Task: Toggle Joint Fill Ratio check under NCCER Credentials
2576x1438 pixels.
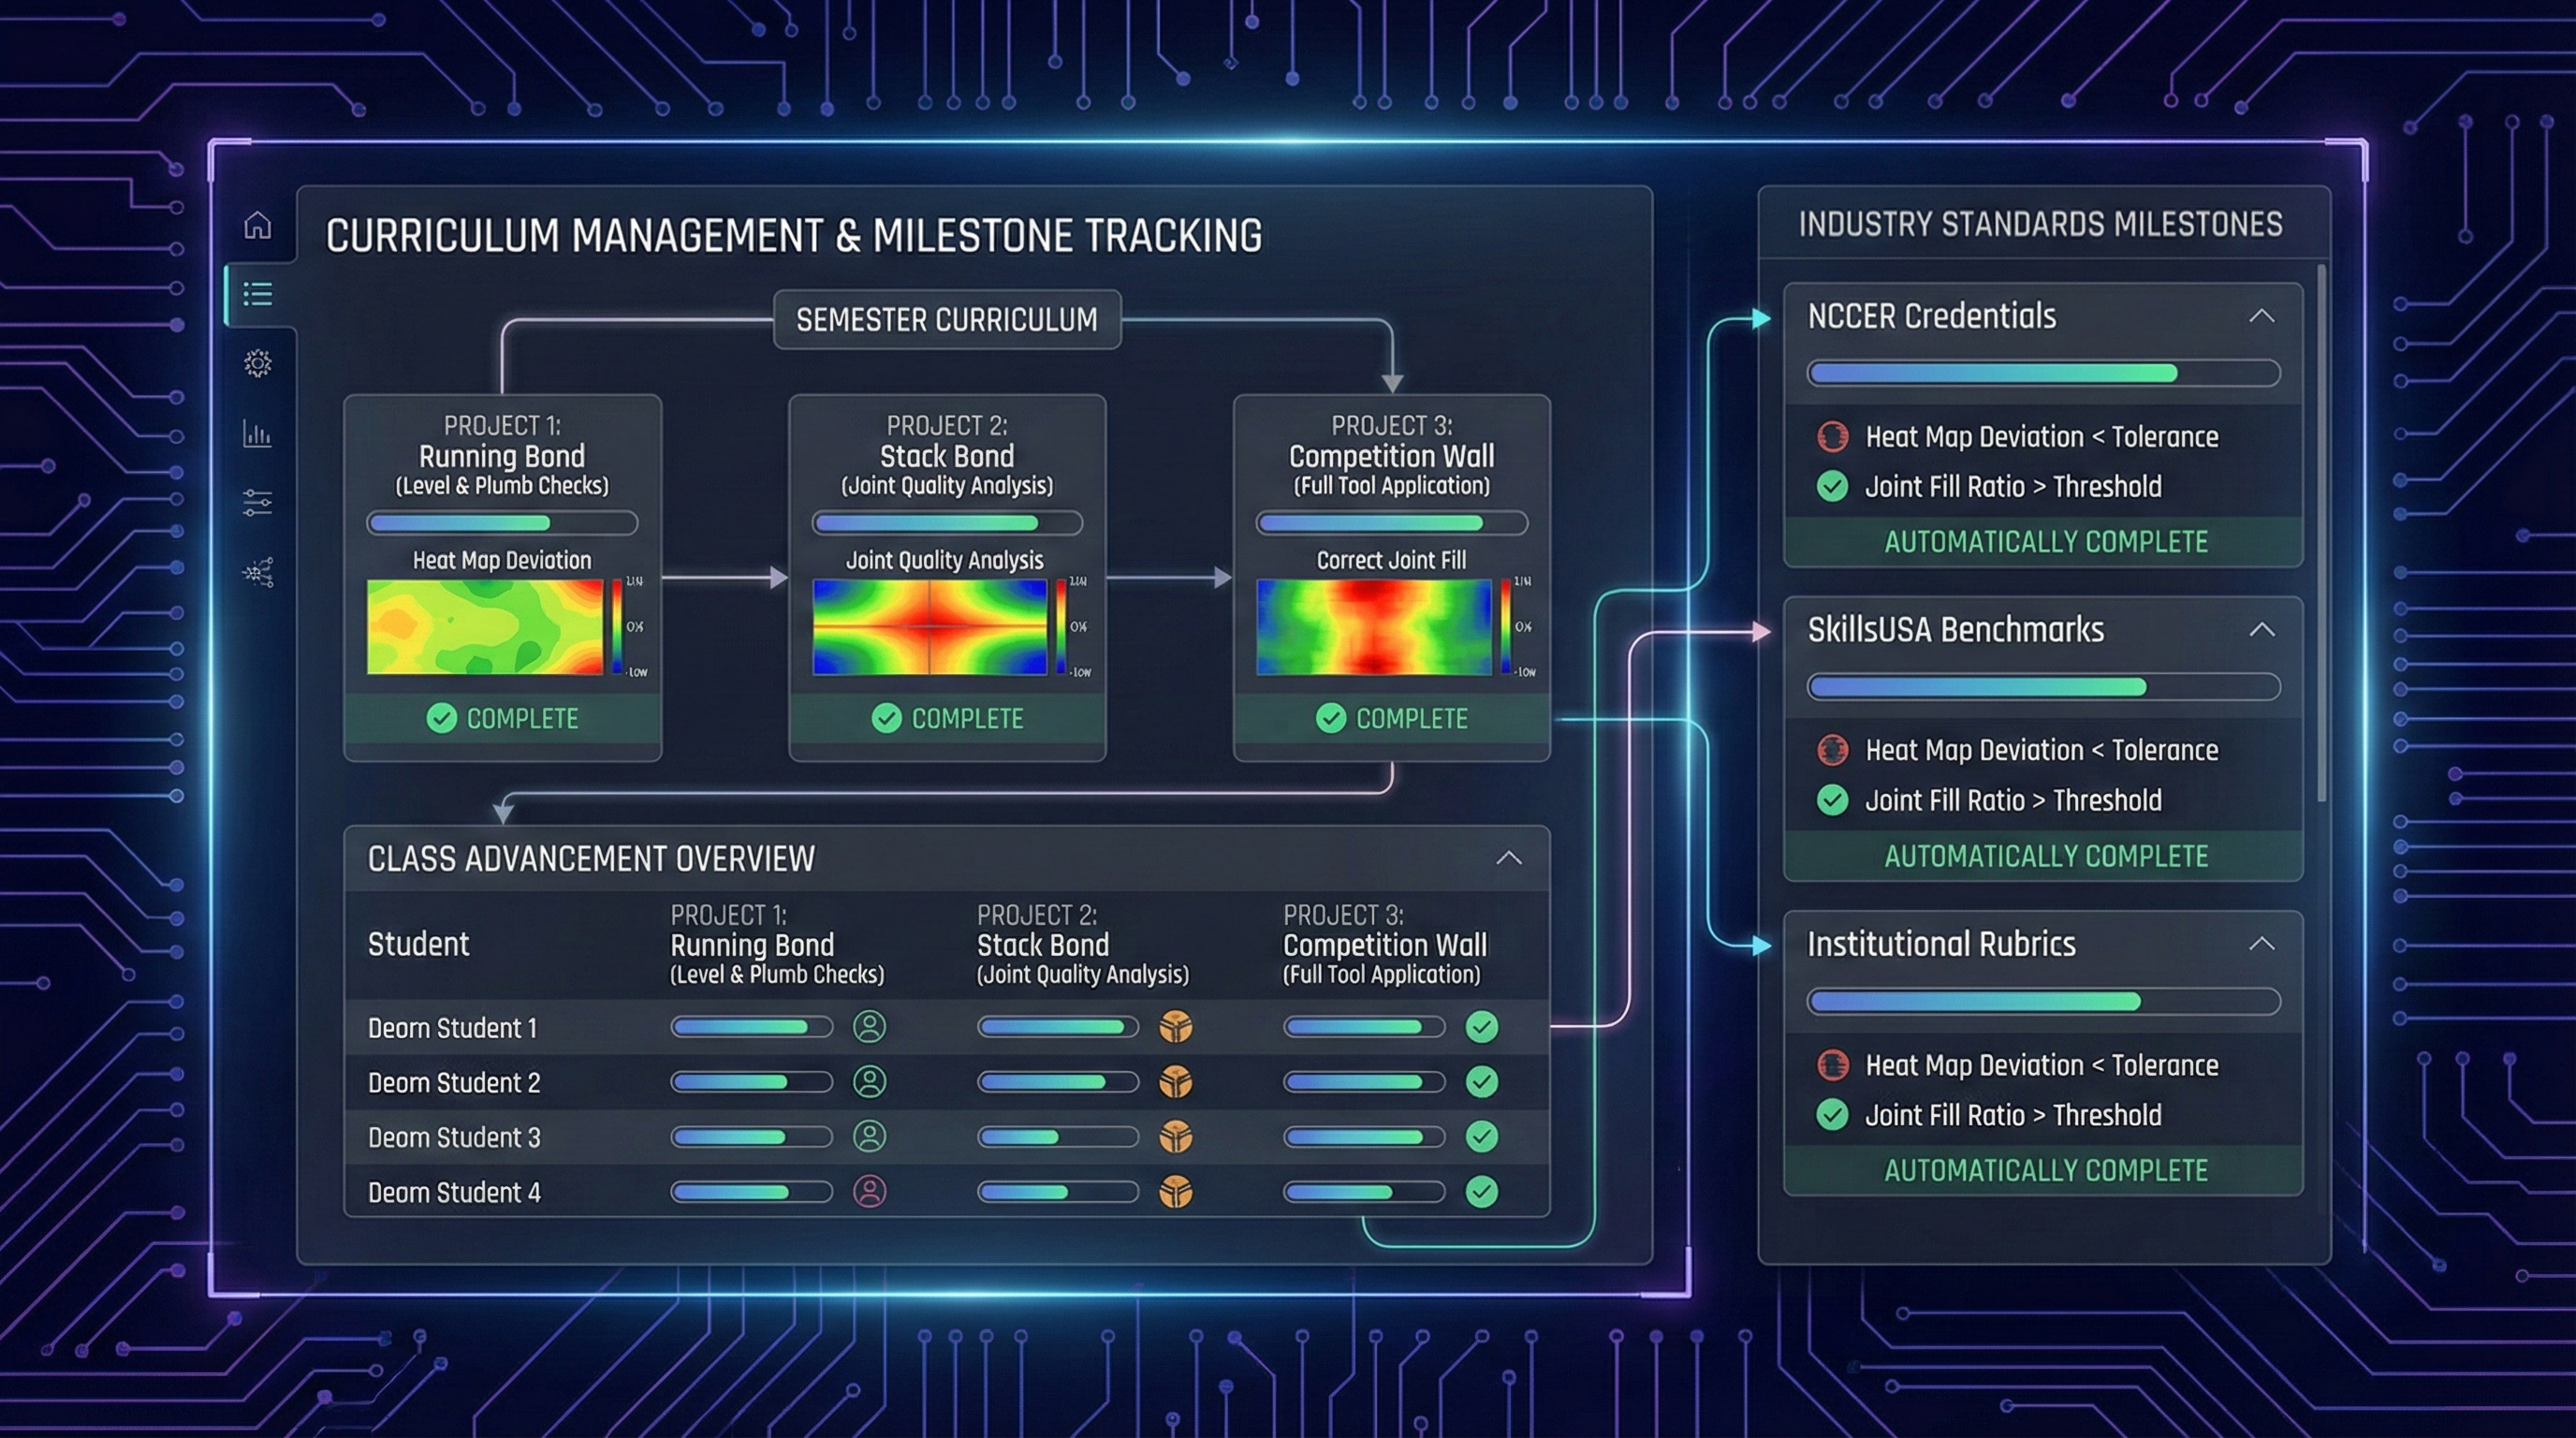Action: coord(1831,487)
